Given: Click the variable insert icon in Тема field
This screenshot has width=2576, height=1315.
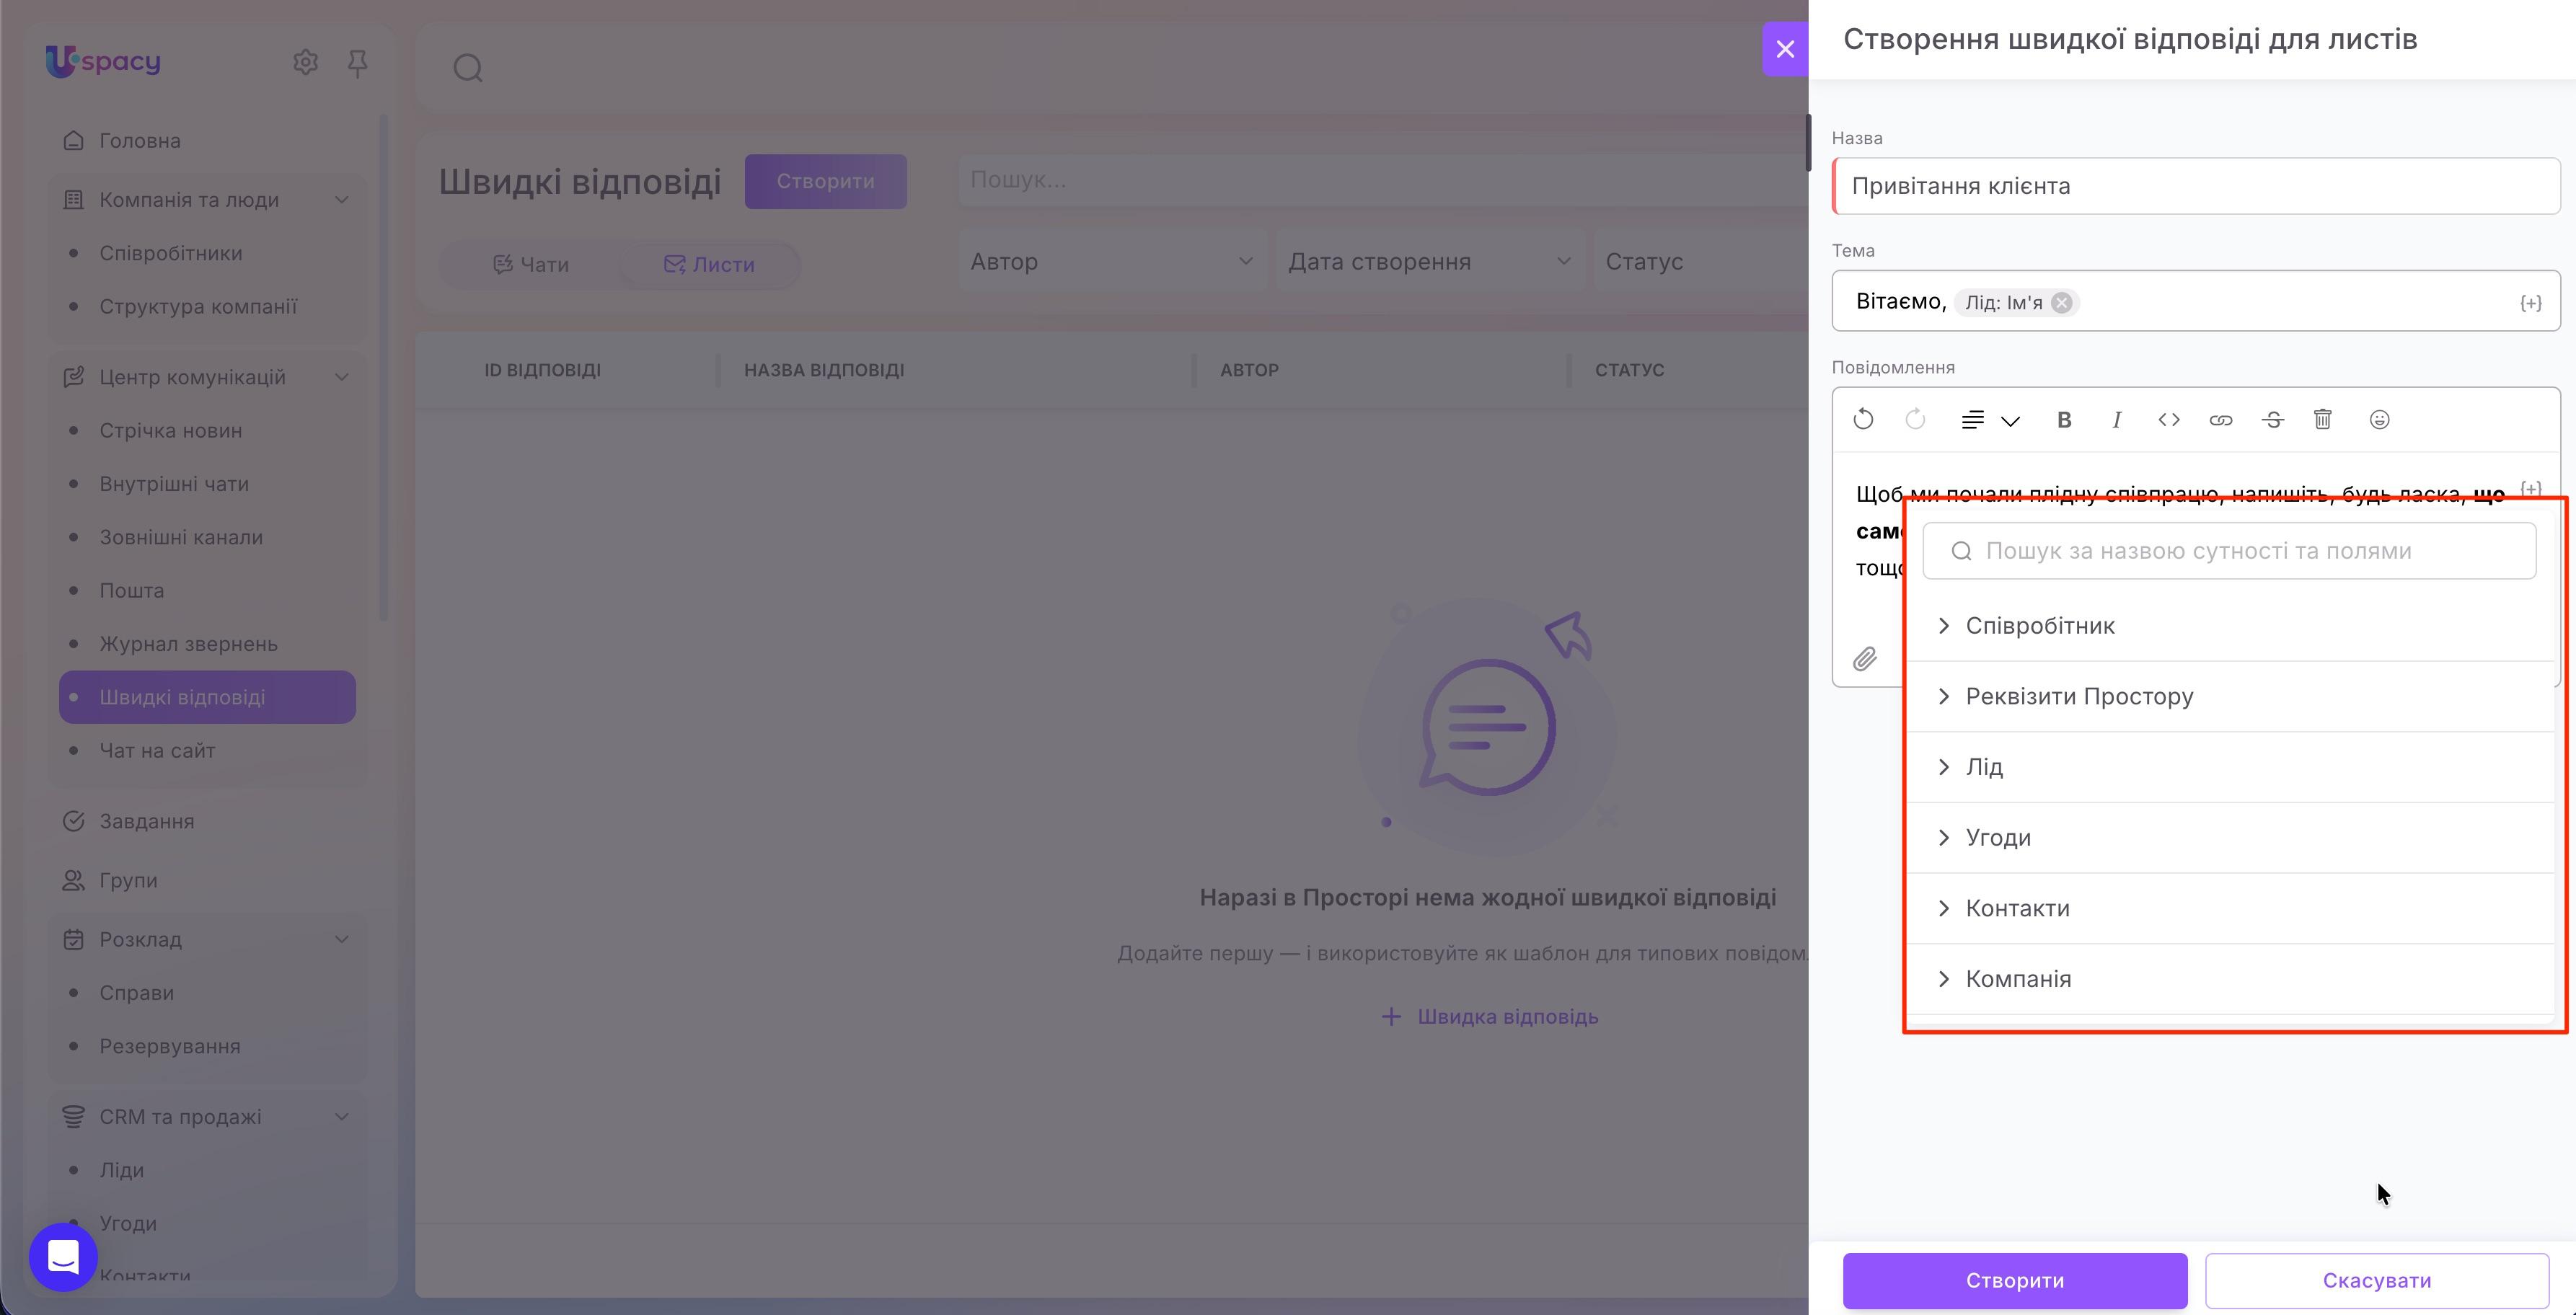Looking at the screenshot, I should tap(2530, 303).
